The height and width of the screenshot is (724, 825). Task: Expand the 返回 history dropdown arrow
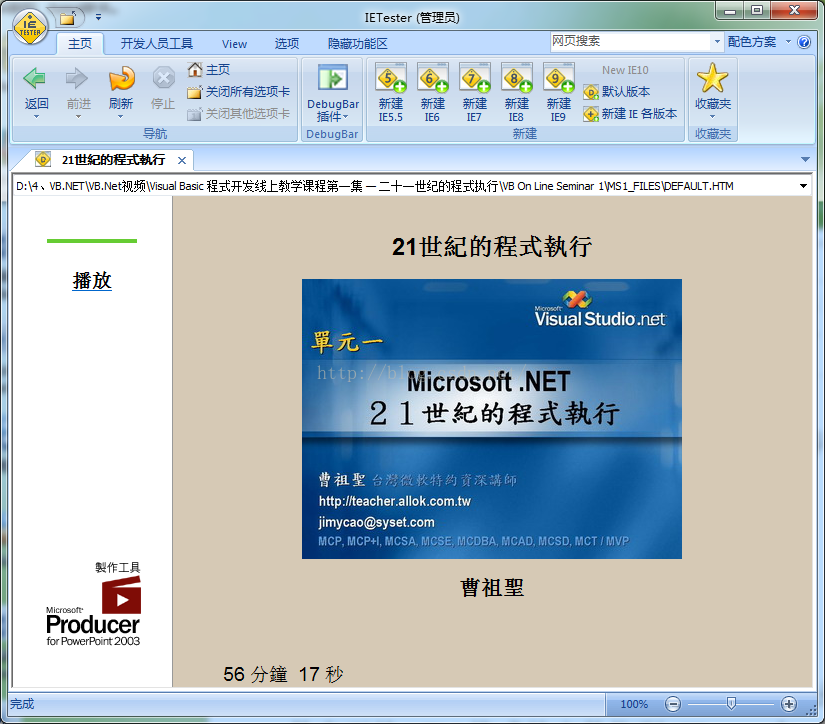(x=36, y=117)
